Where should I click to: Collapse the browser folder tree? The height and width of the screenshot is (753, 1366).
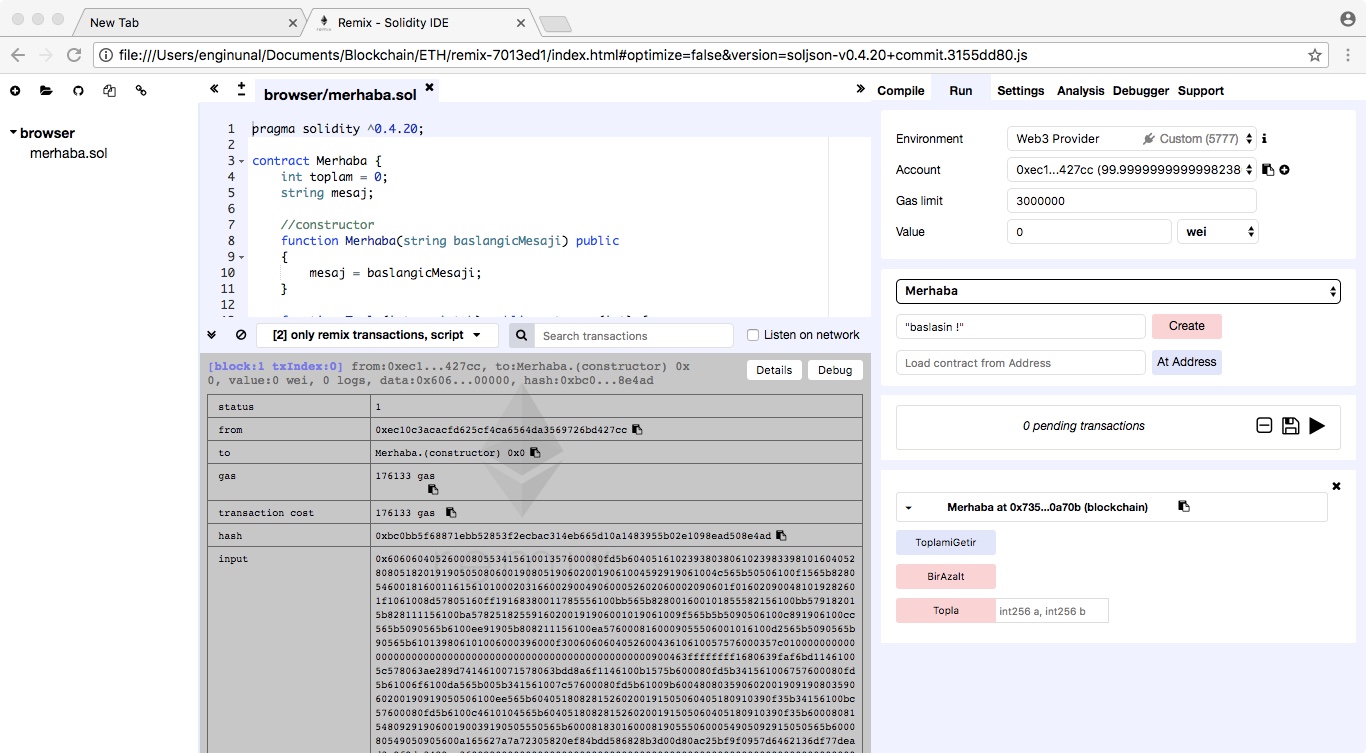coord(14,132)
